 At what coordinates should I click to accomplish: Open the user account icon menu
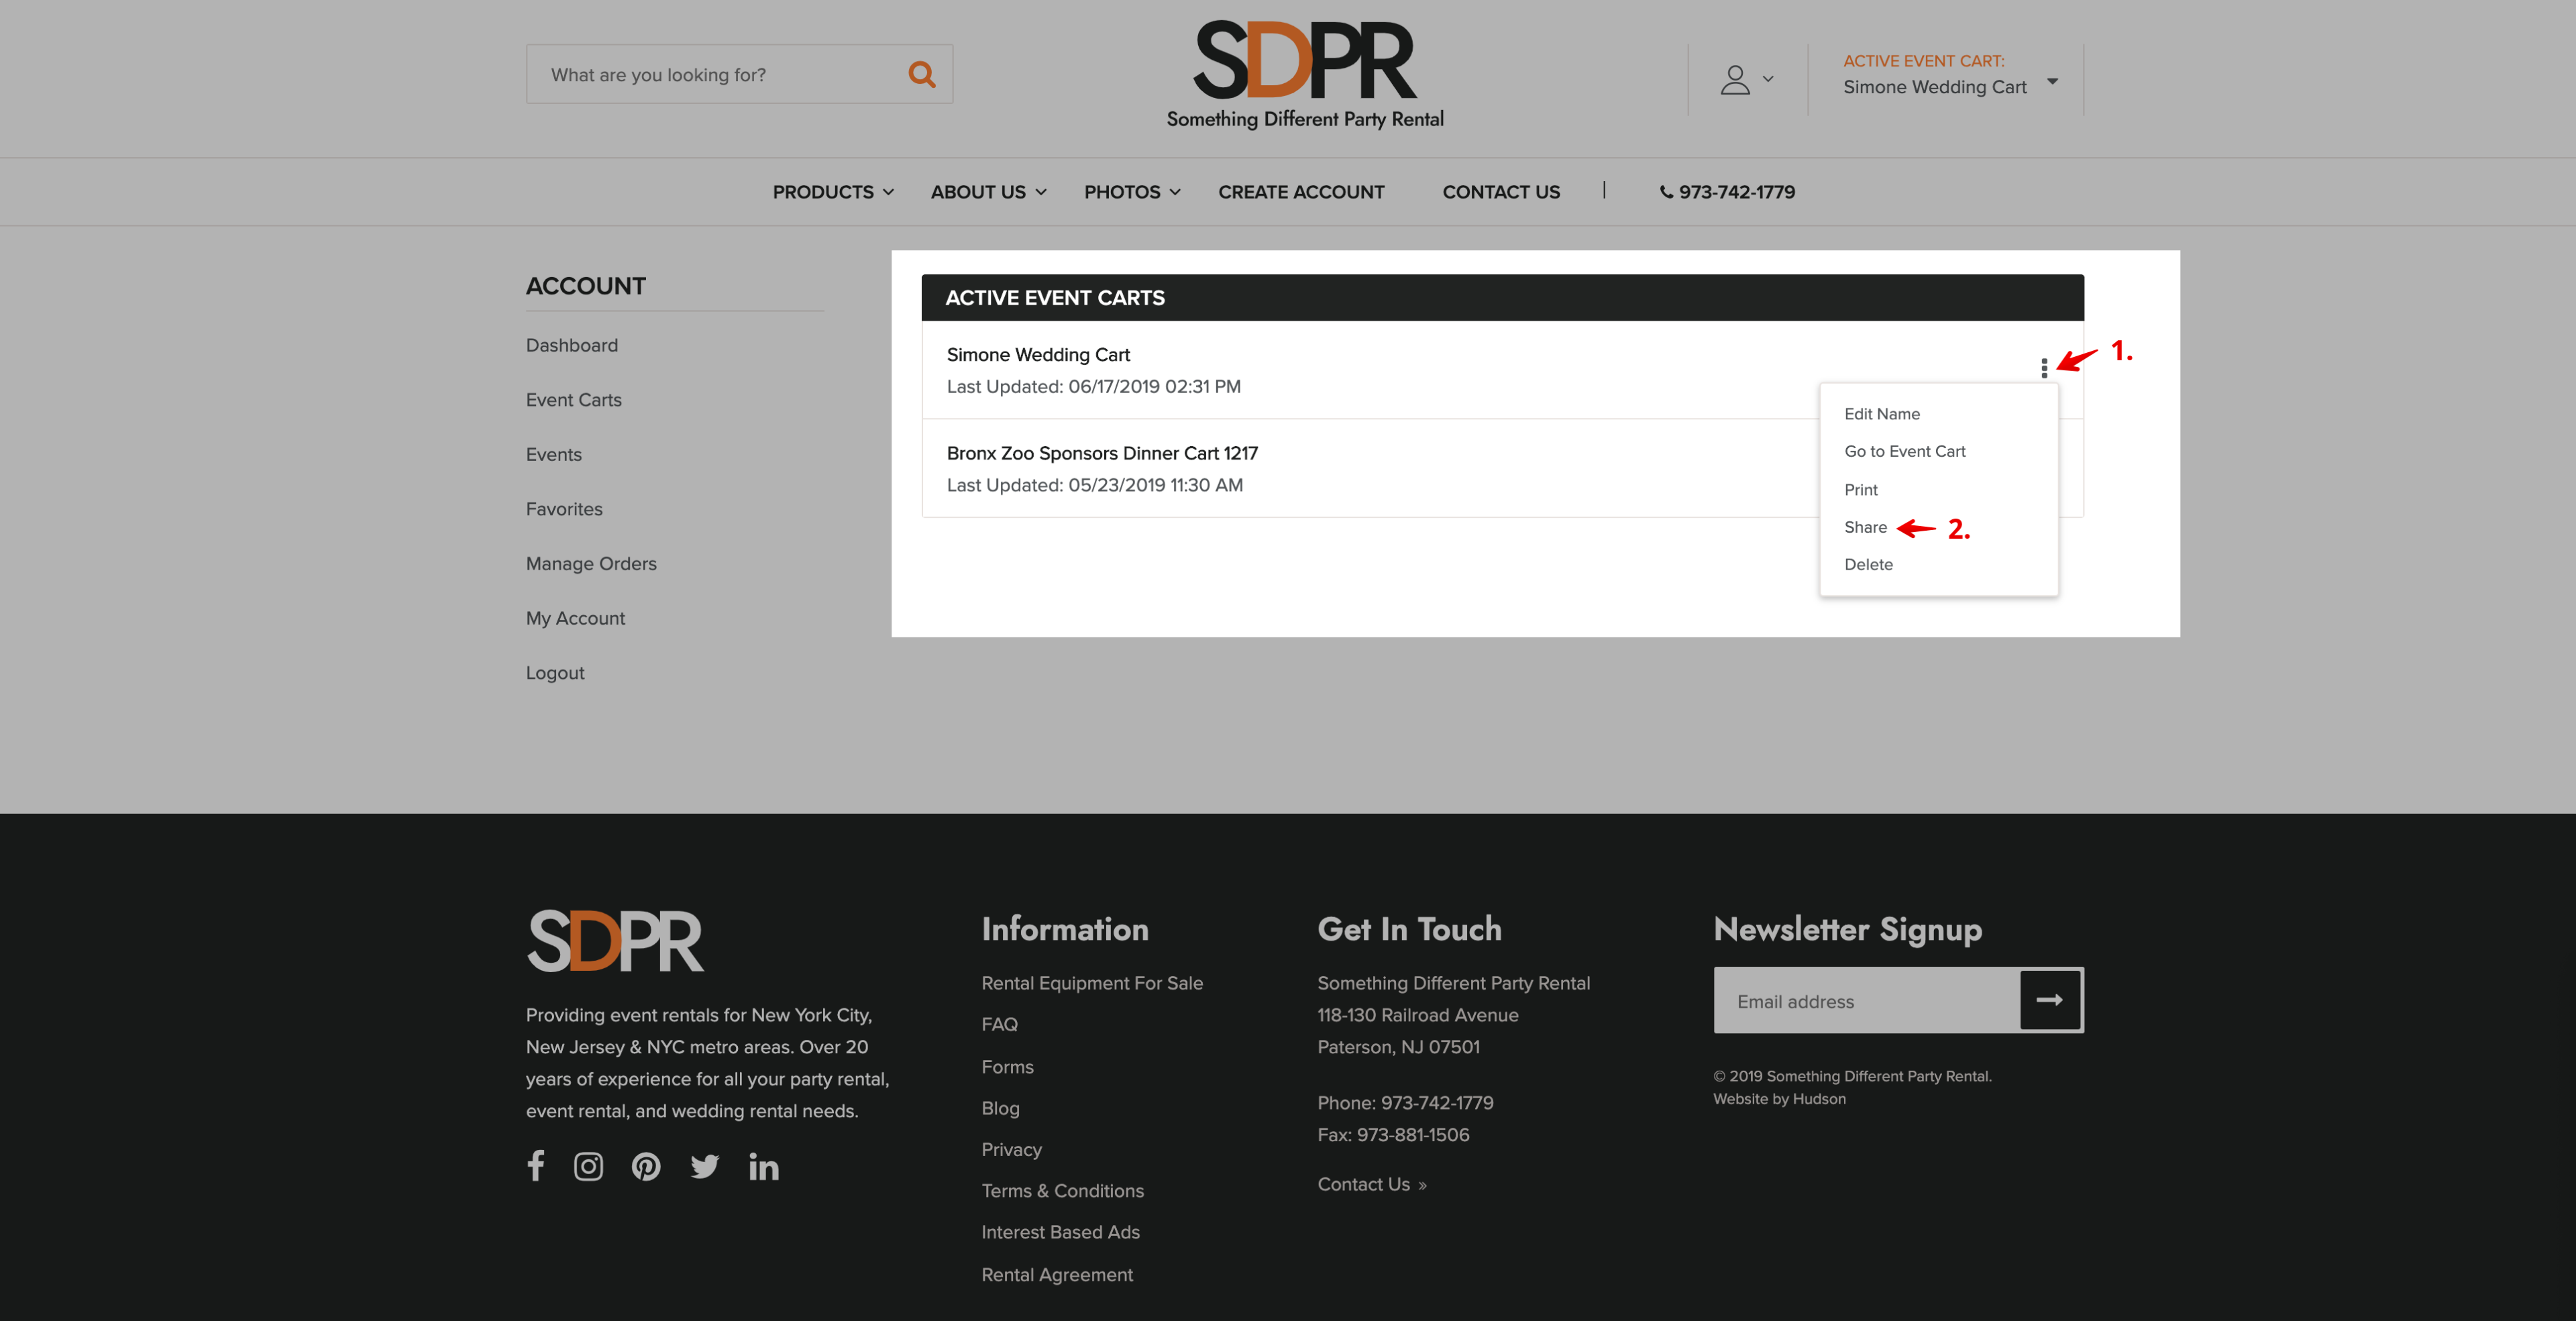tap(1745, 79)
